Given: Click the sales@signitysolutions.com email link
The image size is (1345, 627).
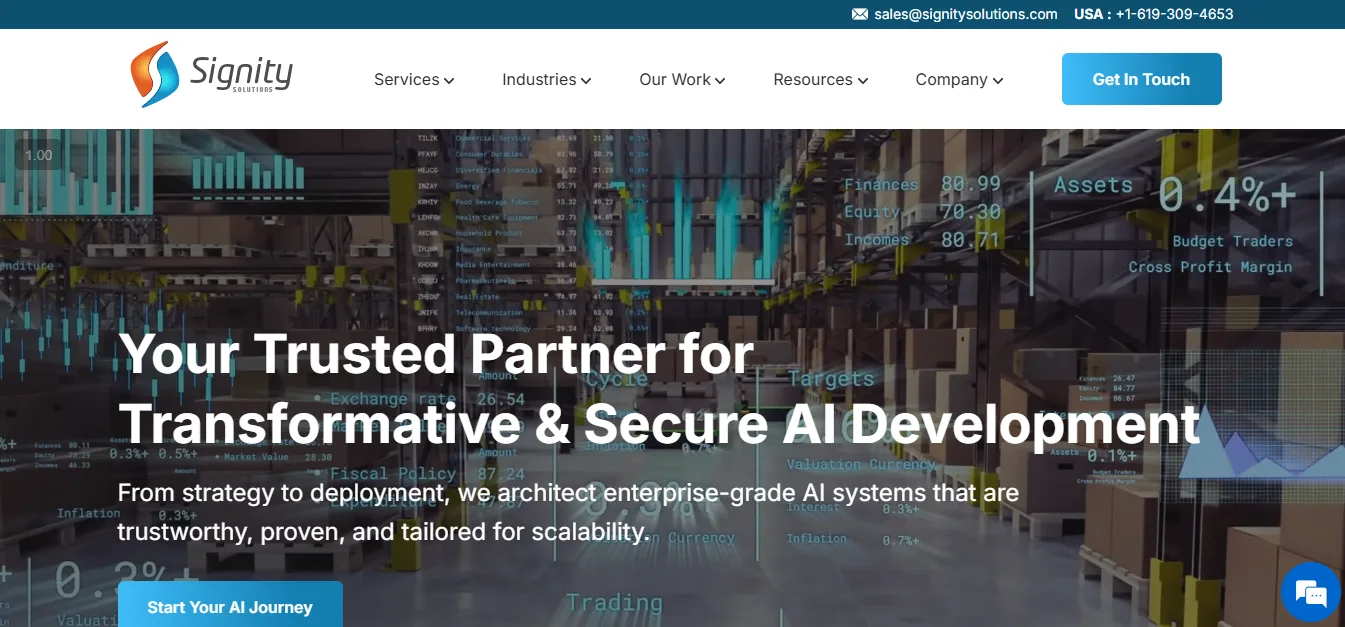Looking at the screenshot, I should 966,14.
